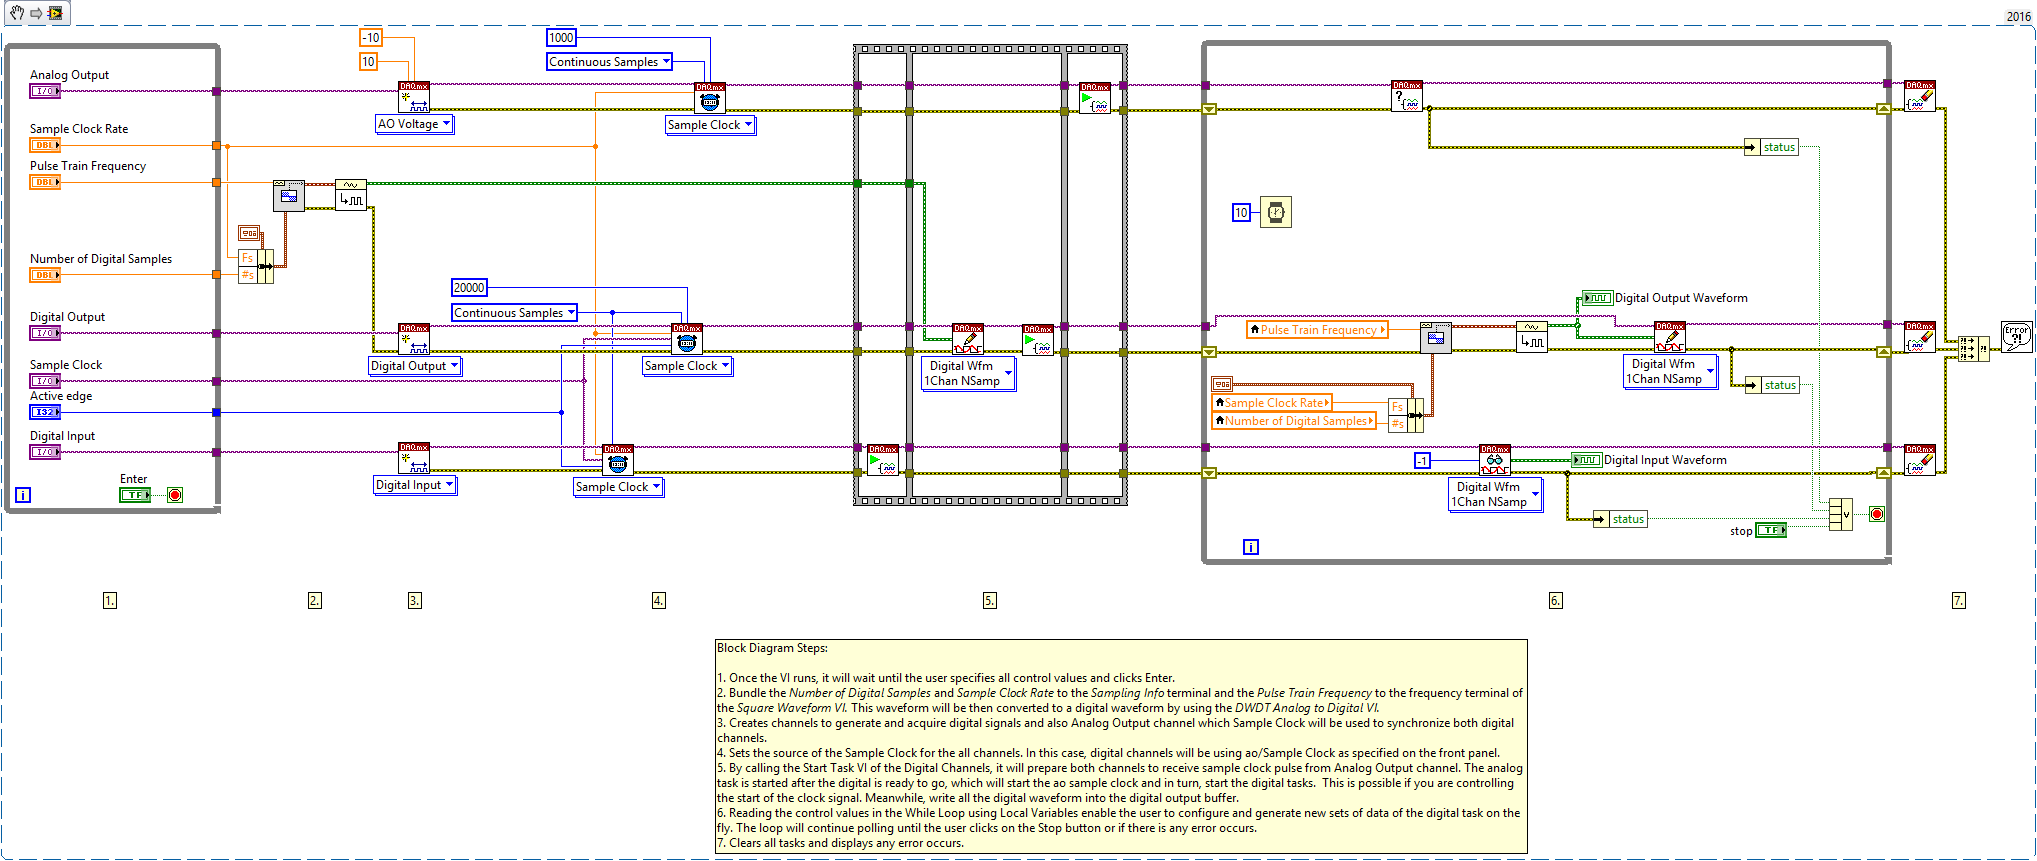Select top DAQmx Clear Task node
2037x861 pixels.
click(x=1920, y=96)
